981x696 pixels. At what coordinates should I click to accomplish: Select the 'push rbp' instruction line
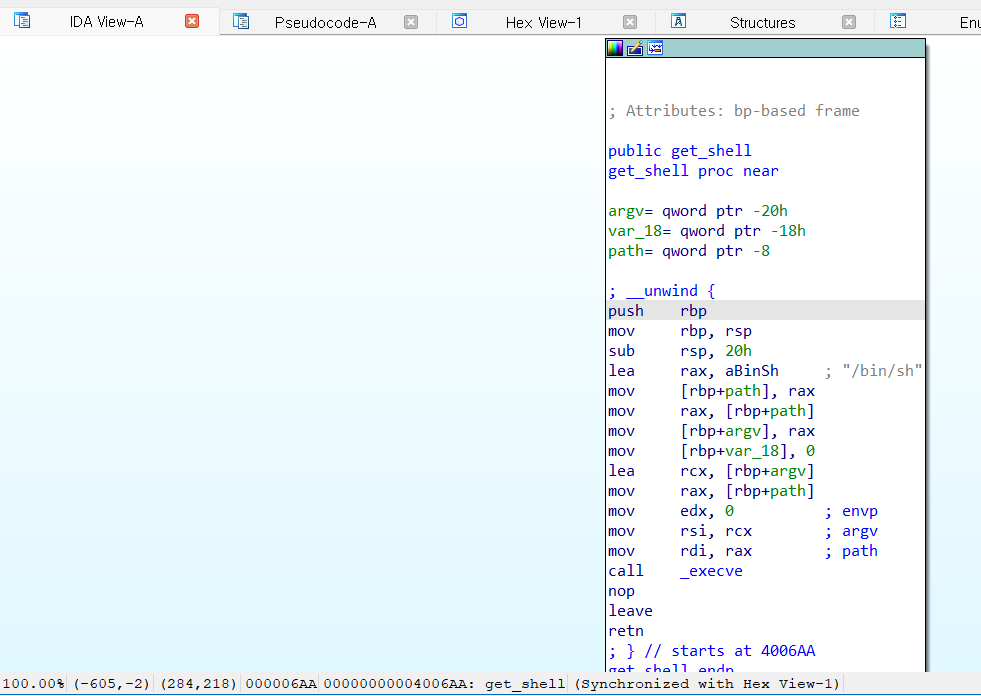[765, 310]
